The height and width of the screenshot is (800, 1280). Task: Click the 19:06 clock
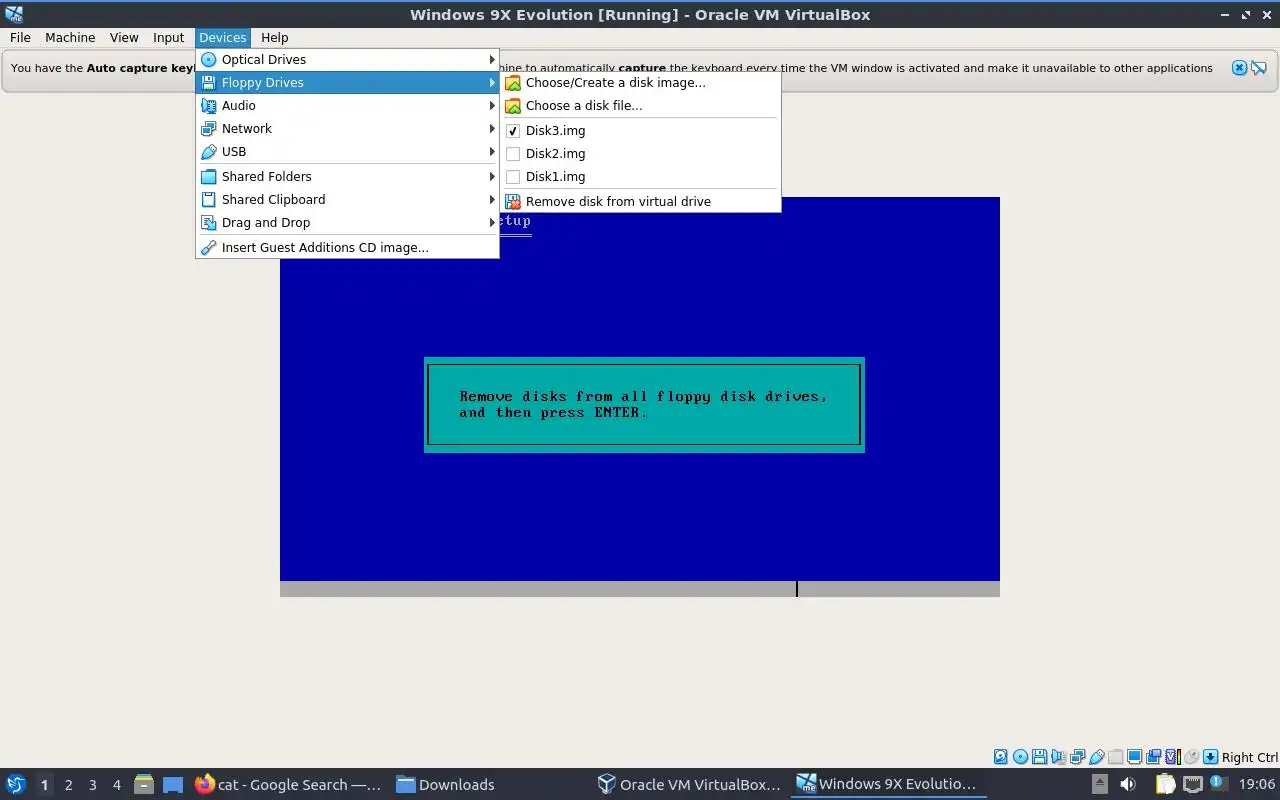tap(1257, 784)
